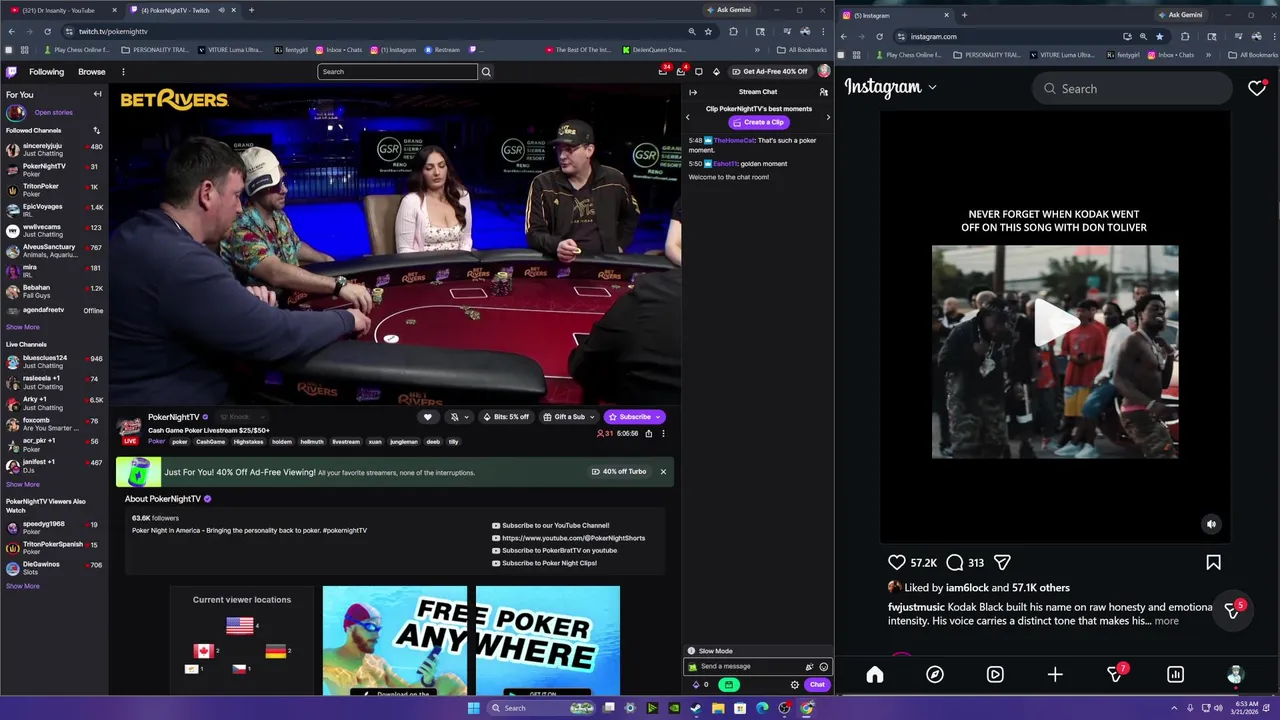Click the Instagram search field
Image resolution: width=1280 pixels, height=720 pixels.
tap(1132, 89)
